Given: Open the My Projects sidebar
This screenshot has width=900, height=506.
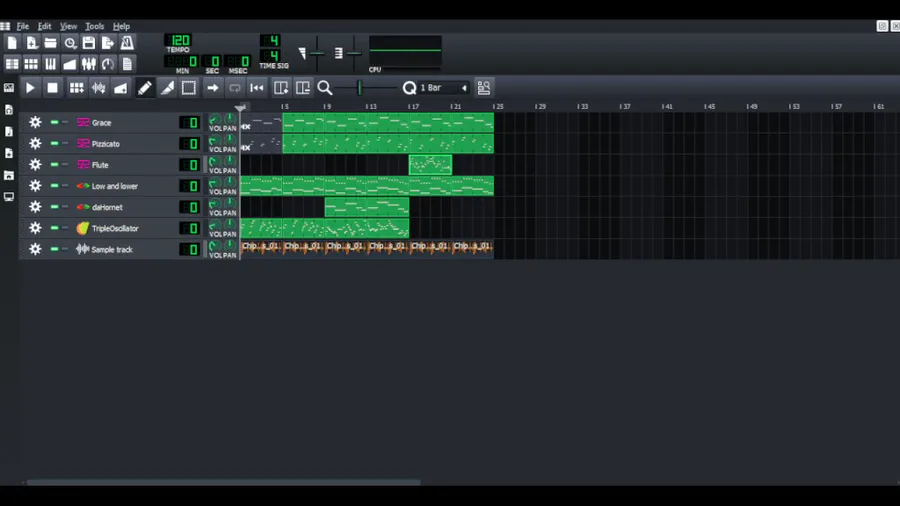Looking at the screenshot, I should 9,110.
